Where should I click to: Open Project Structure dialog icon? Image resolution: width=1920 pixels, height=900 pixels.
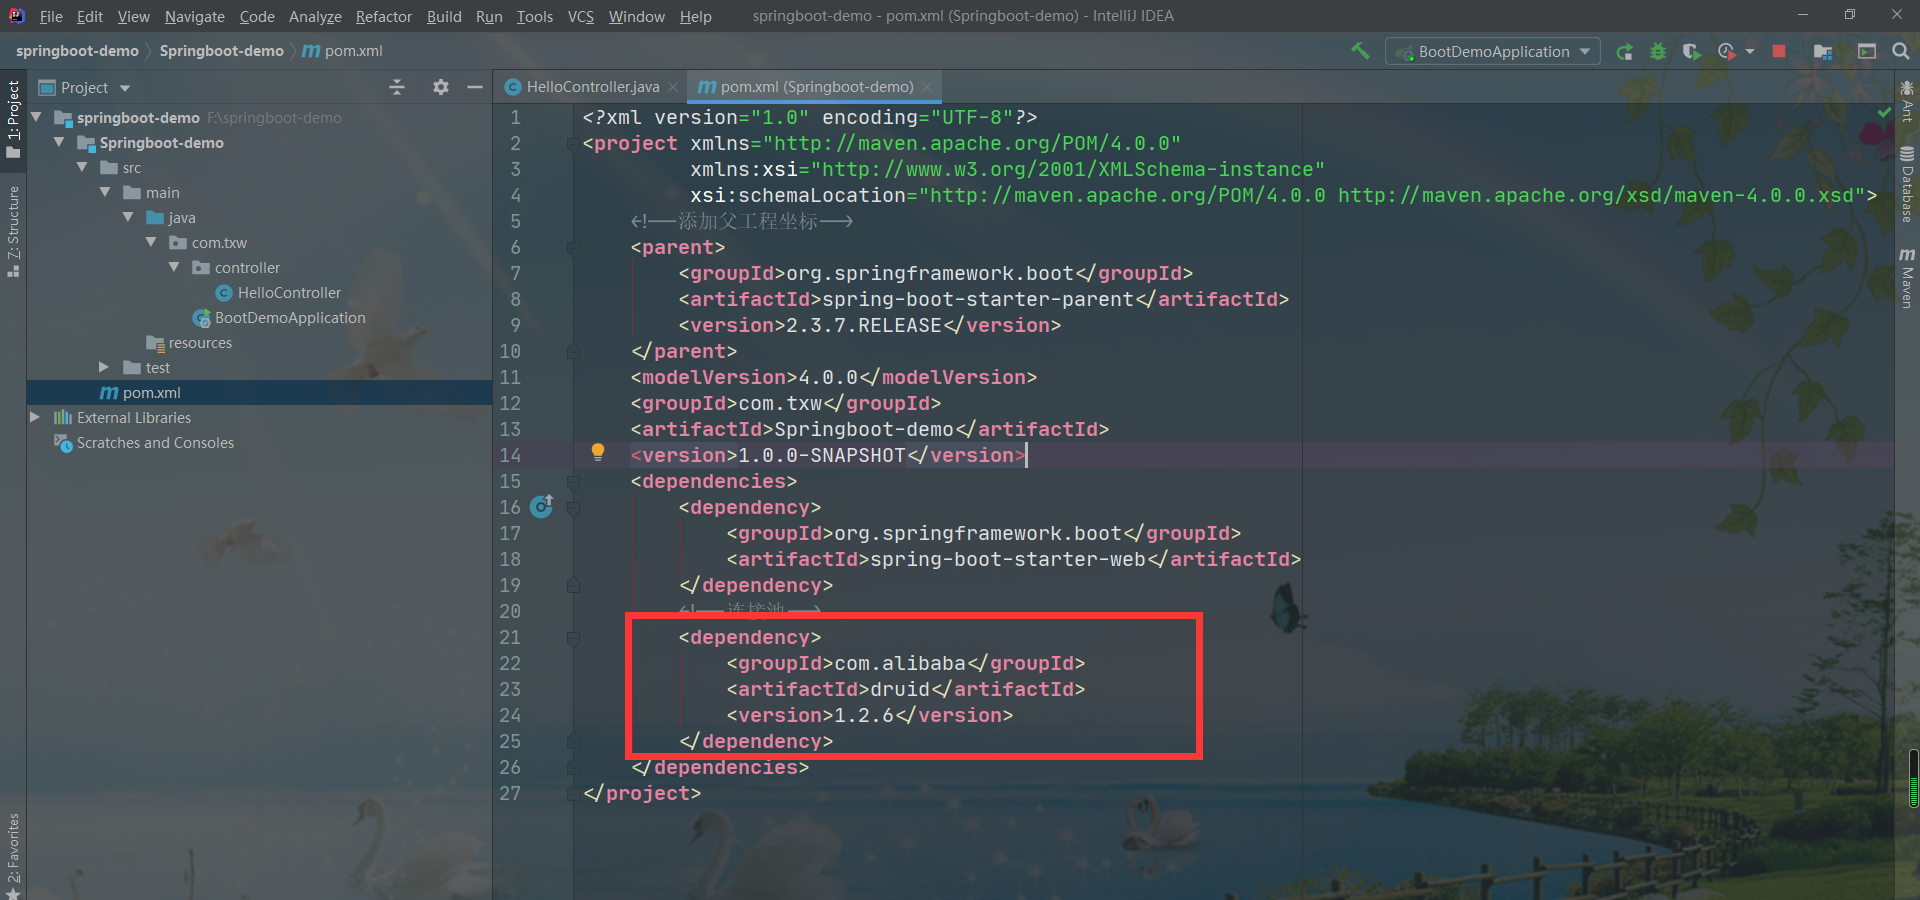click(x=1823, y=51)
